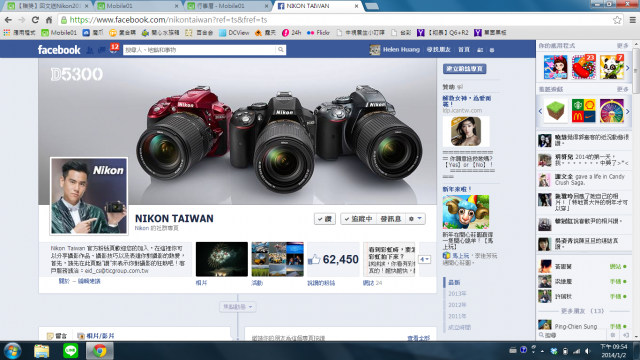Open the browser home page icon
The height and width of the screenshot is (360, 640).
(49, 20)
